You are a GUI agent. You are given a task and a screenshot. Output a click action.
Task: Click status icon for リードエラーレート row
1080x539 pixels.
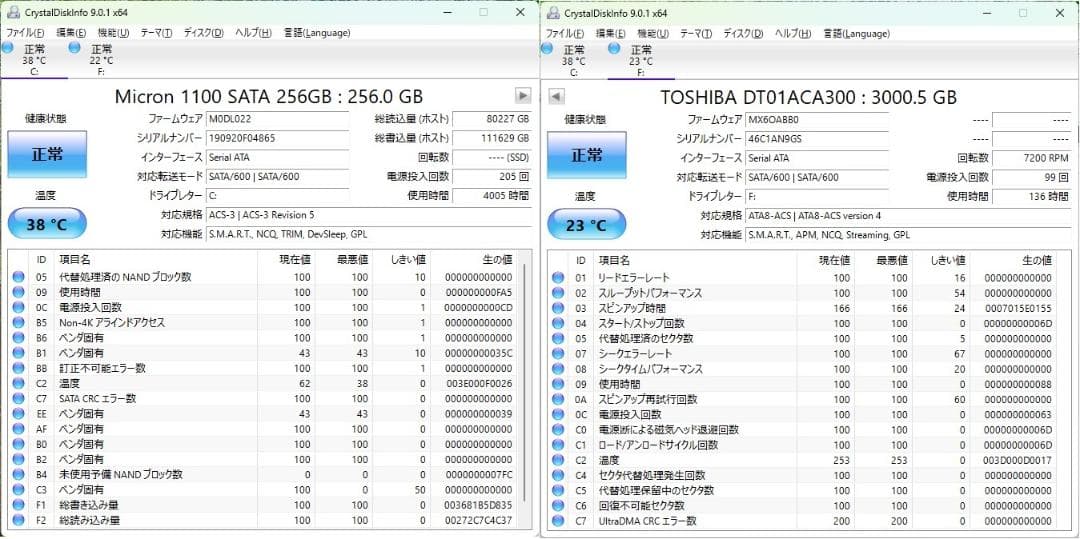558,277
